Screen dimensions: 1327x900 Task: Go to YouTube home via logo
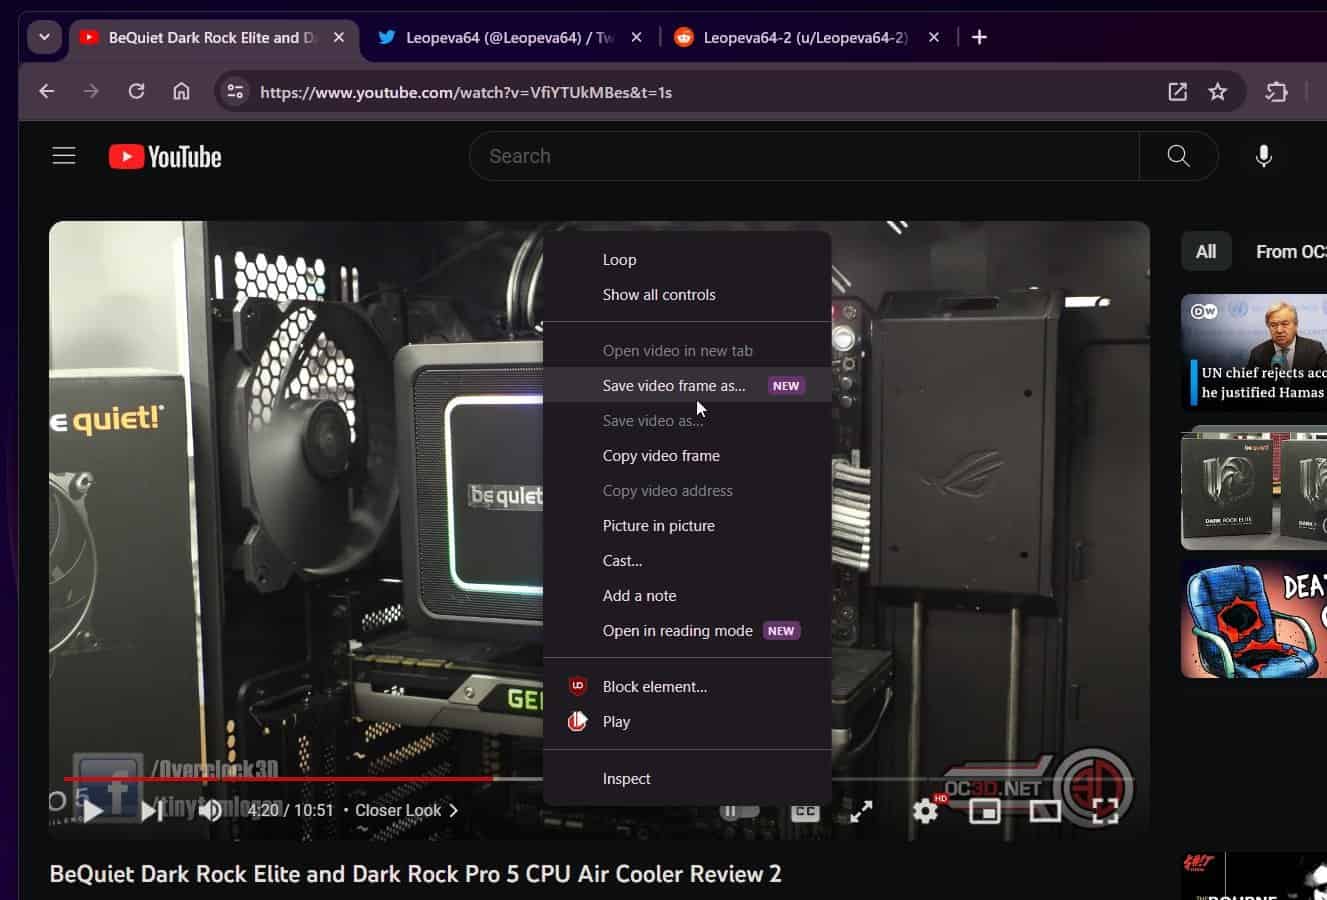point(165,157)
